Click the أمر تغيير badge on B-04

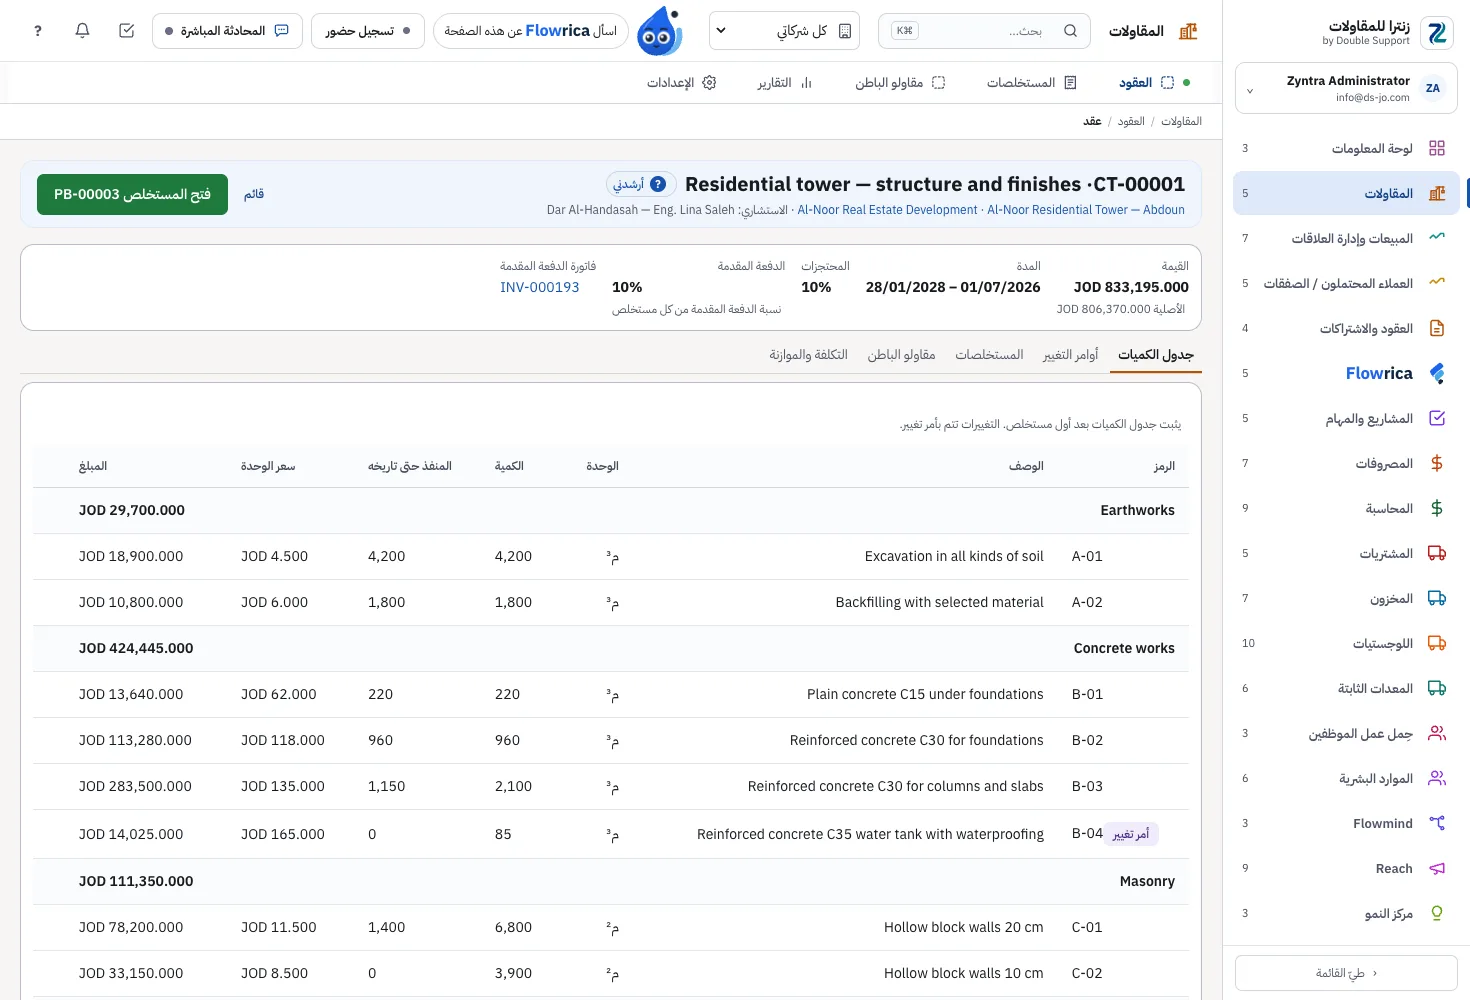pyautogui.click(x=1131, y=834)
